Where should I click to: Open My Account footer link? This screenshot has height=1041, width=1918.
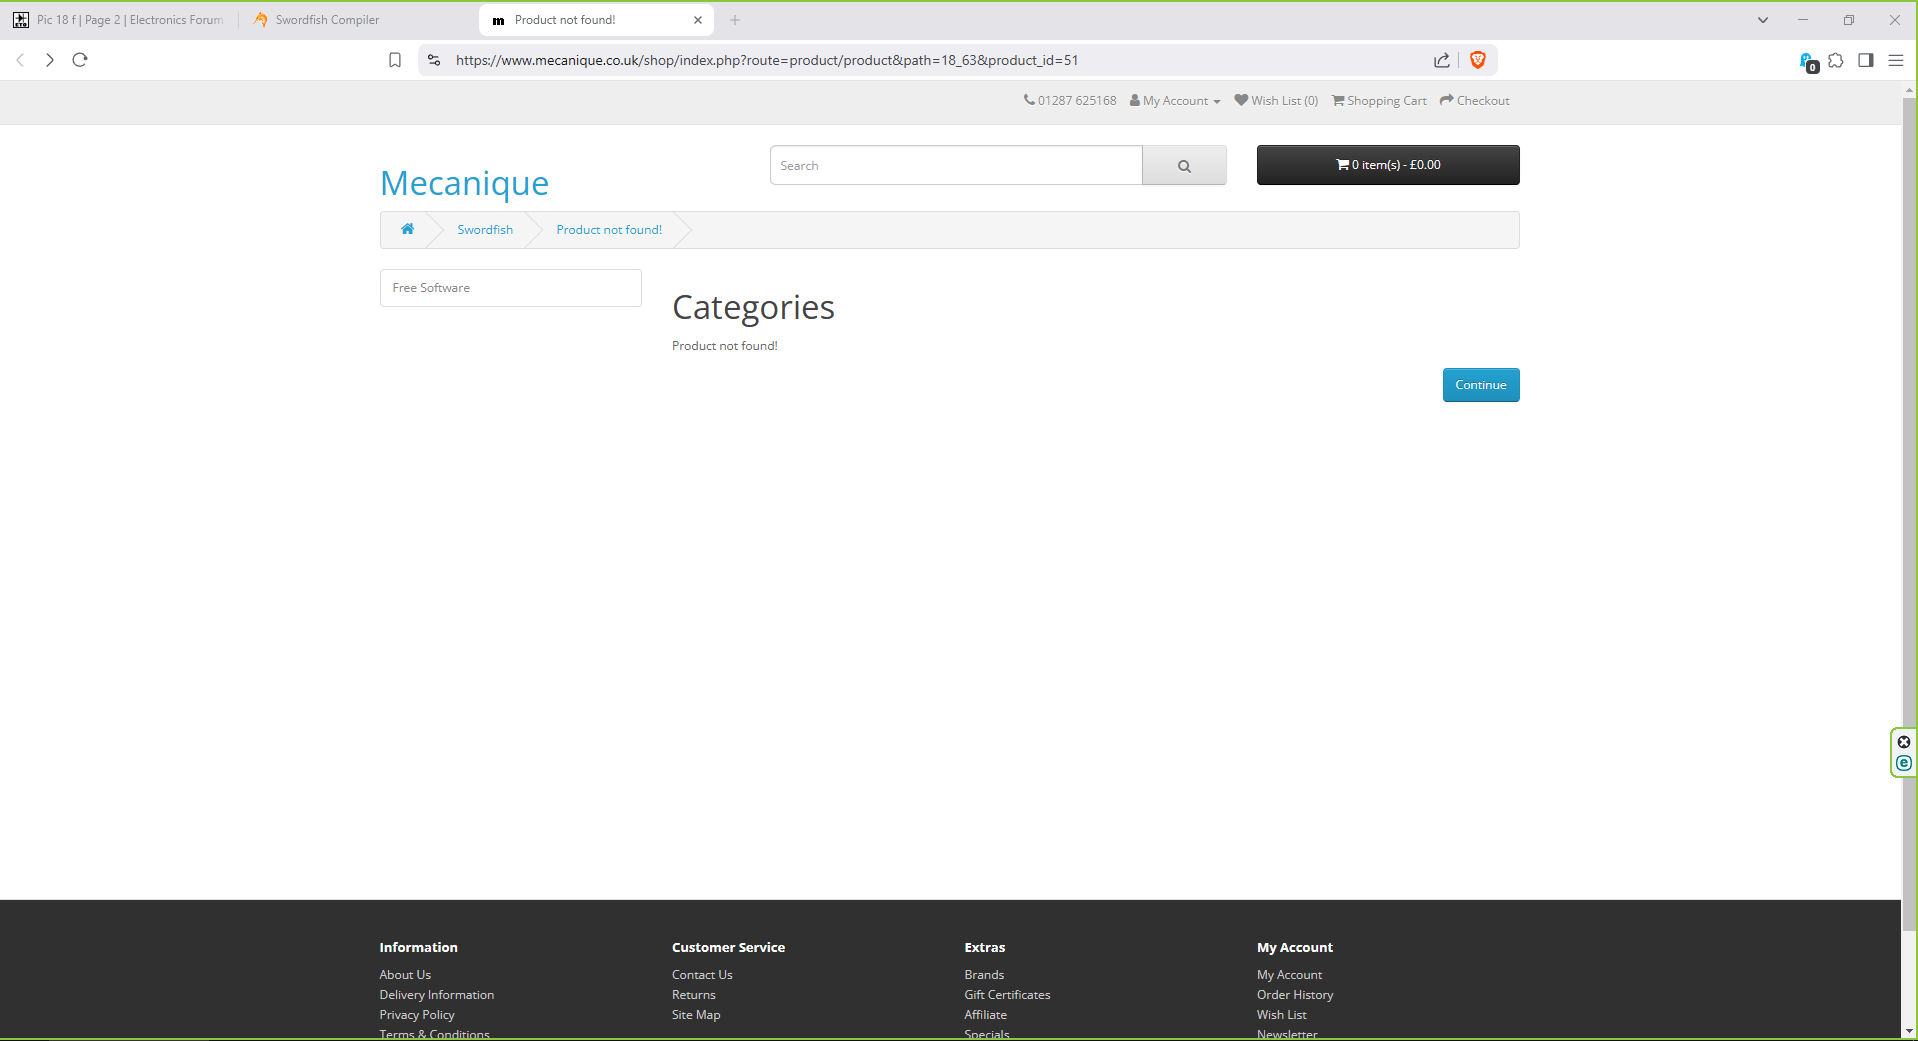coord(1289,975)
